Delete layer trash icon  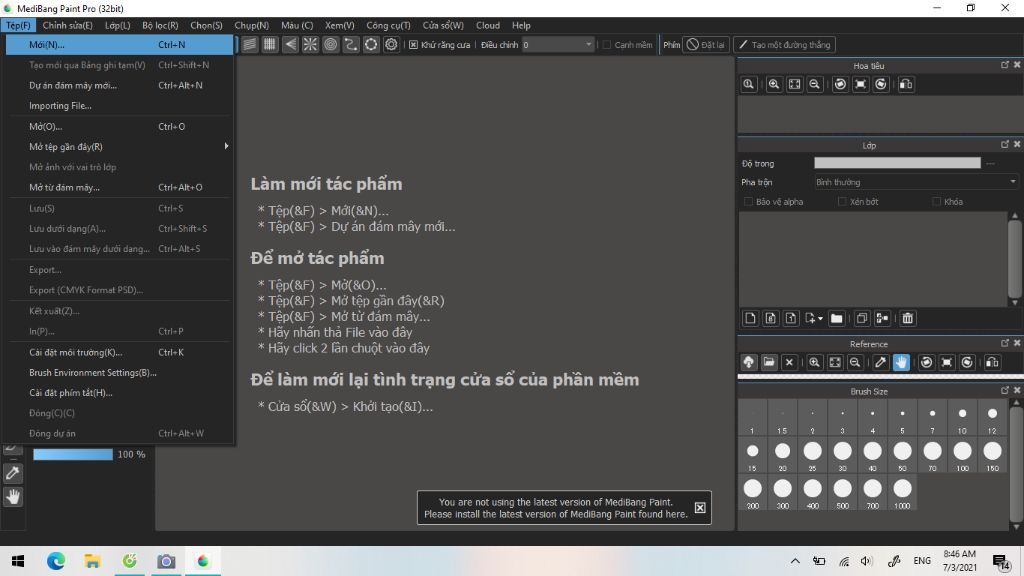tap(907, 318)
